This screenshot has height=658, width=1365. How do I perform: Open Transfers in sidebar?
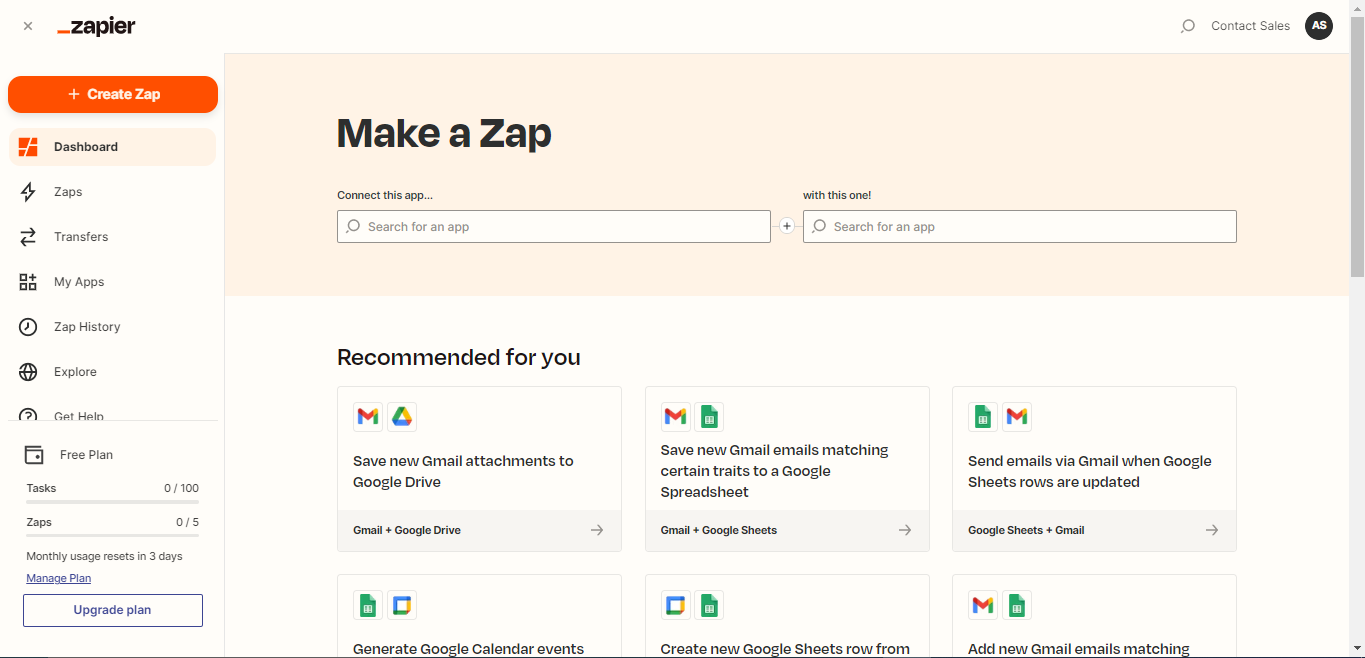point(112,237)
